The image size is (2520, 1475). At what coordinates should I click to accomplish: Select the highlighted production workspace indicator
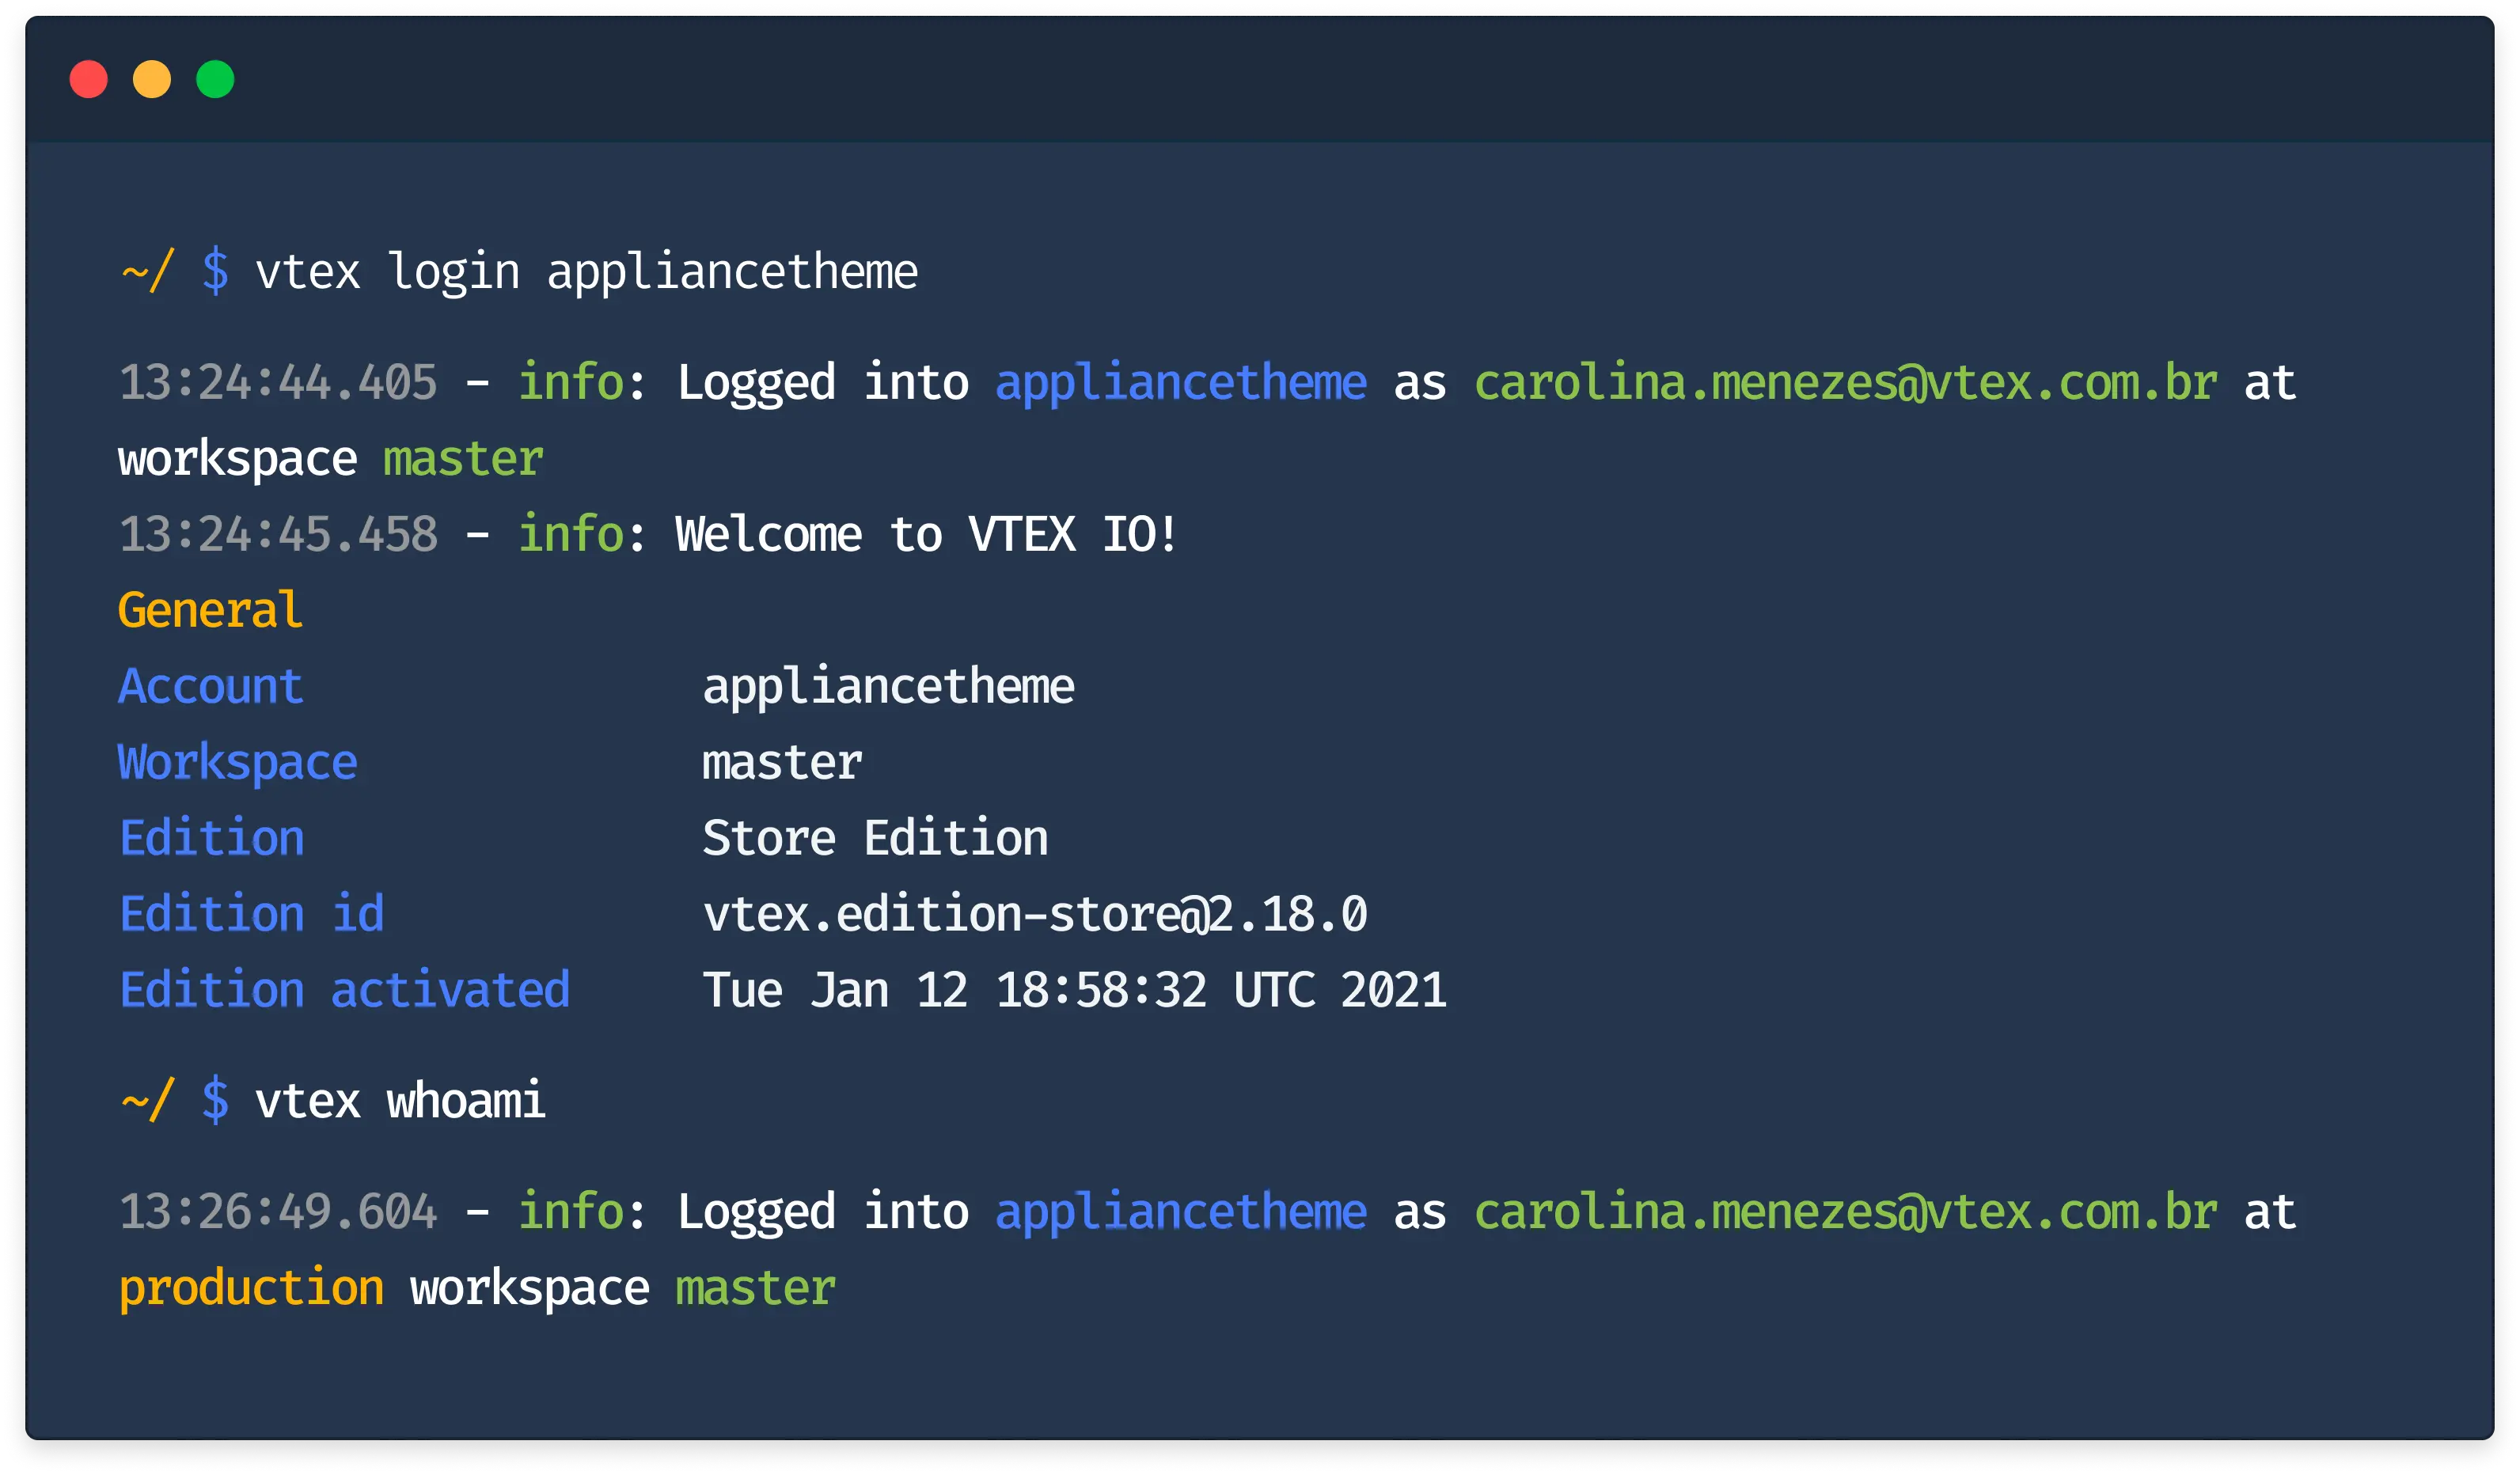(250, 1286)
